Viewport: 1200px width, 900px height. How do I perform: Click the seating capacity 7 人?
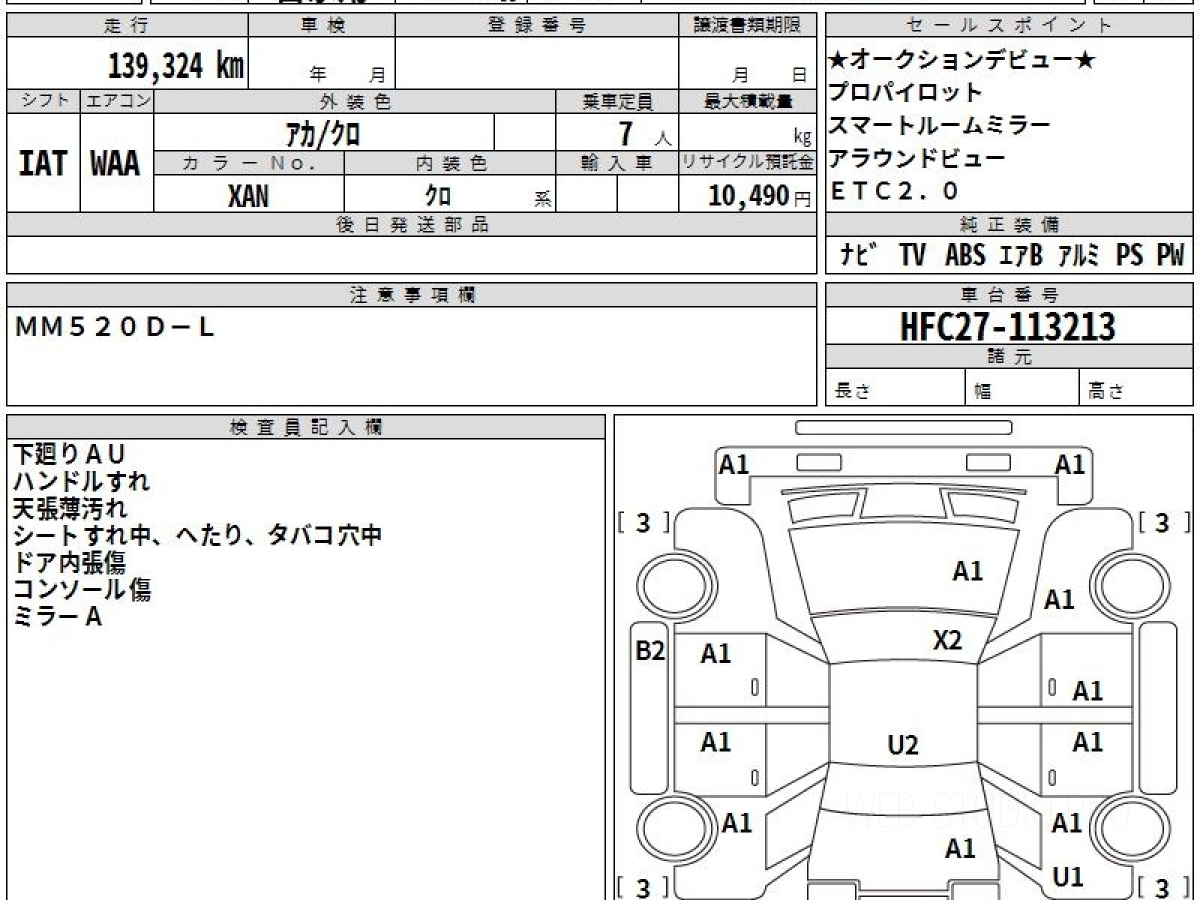645,133
